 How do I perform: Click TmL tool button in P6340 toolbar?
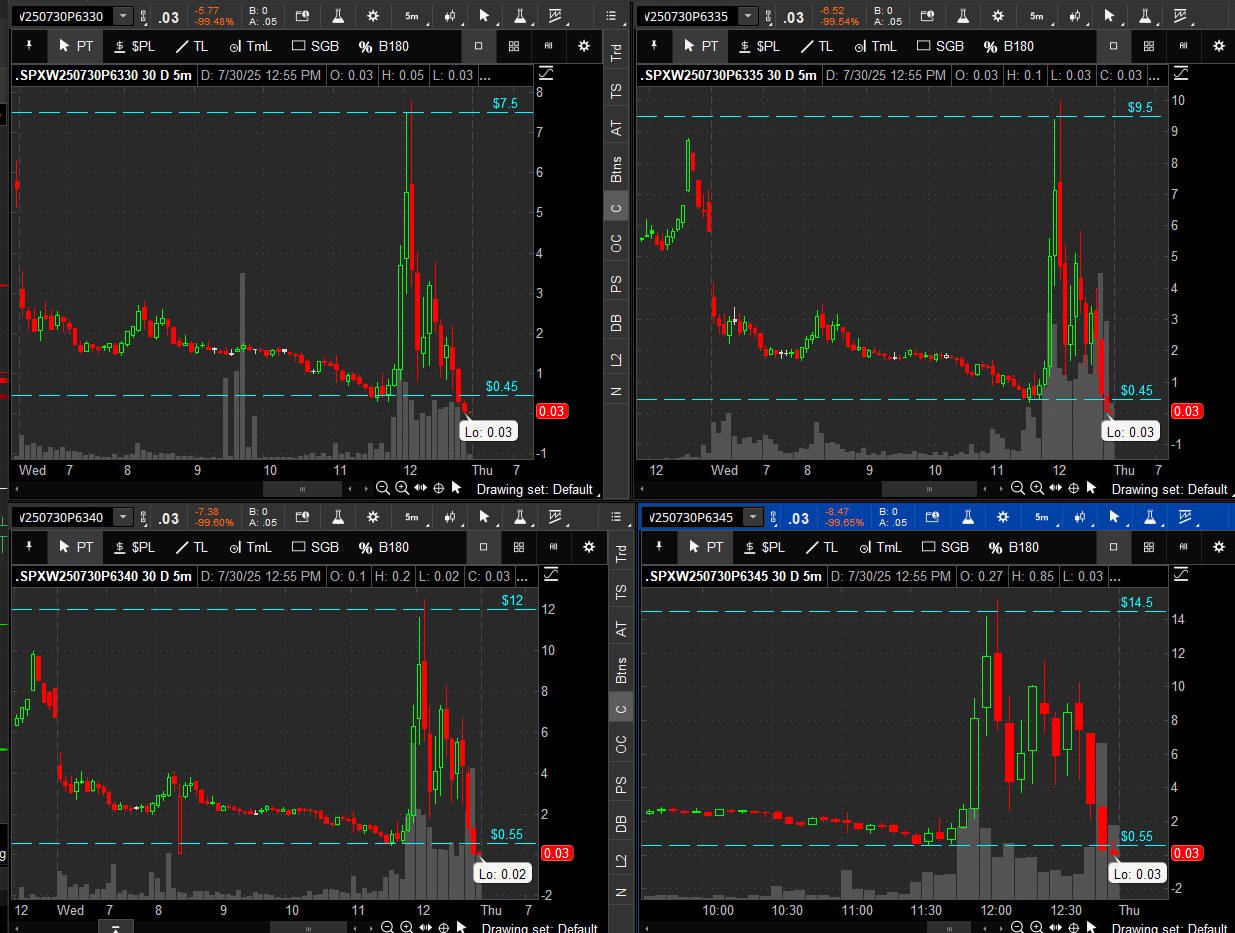(250, 547)
